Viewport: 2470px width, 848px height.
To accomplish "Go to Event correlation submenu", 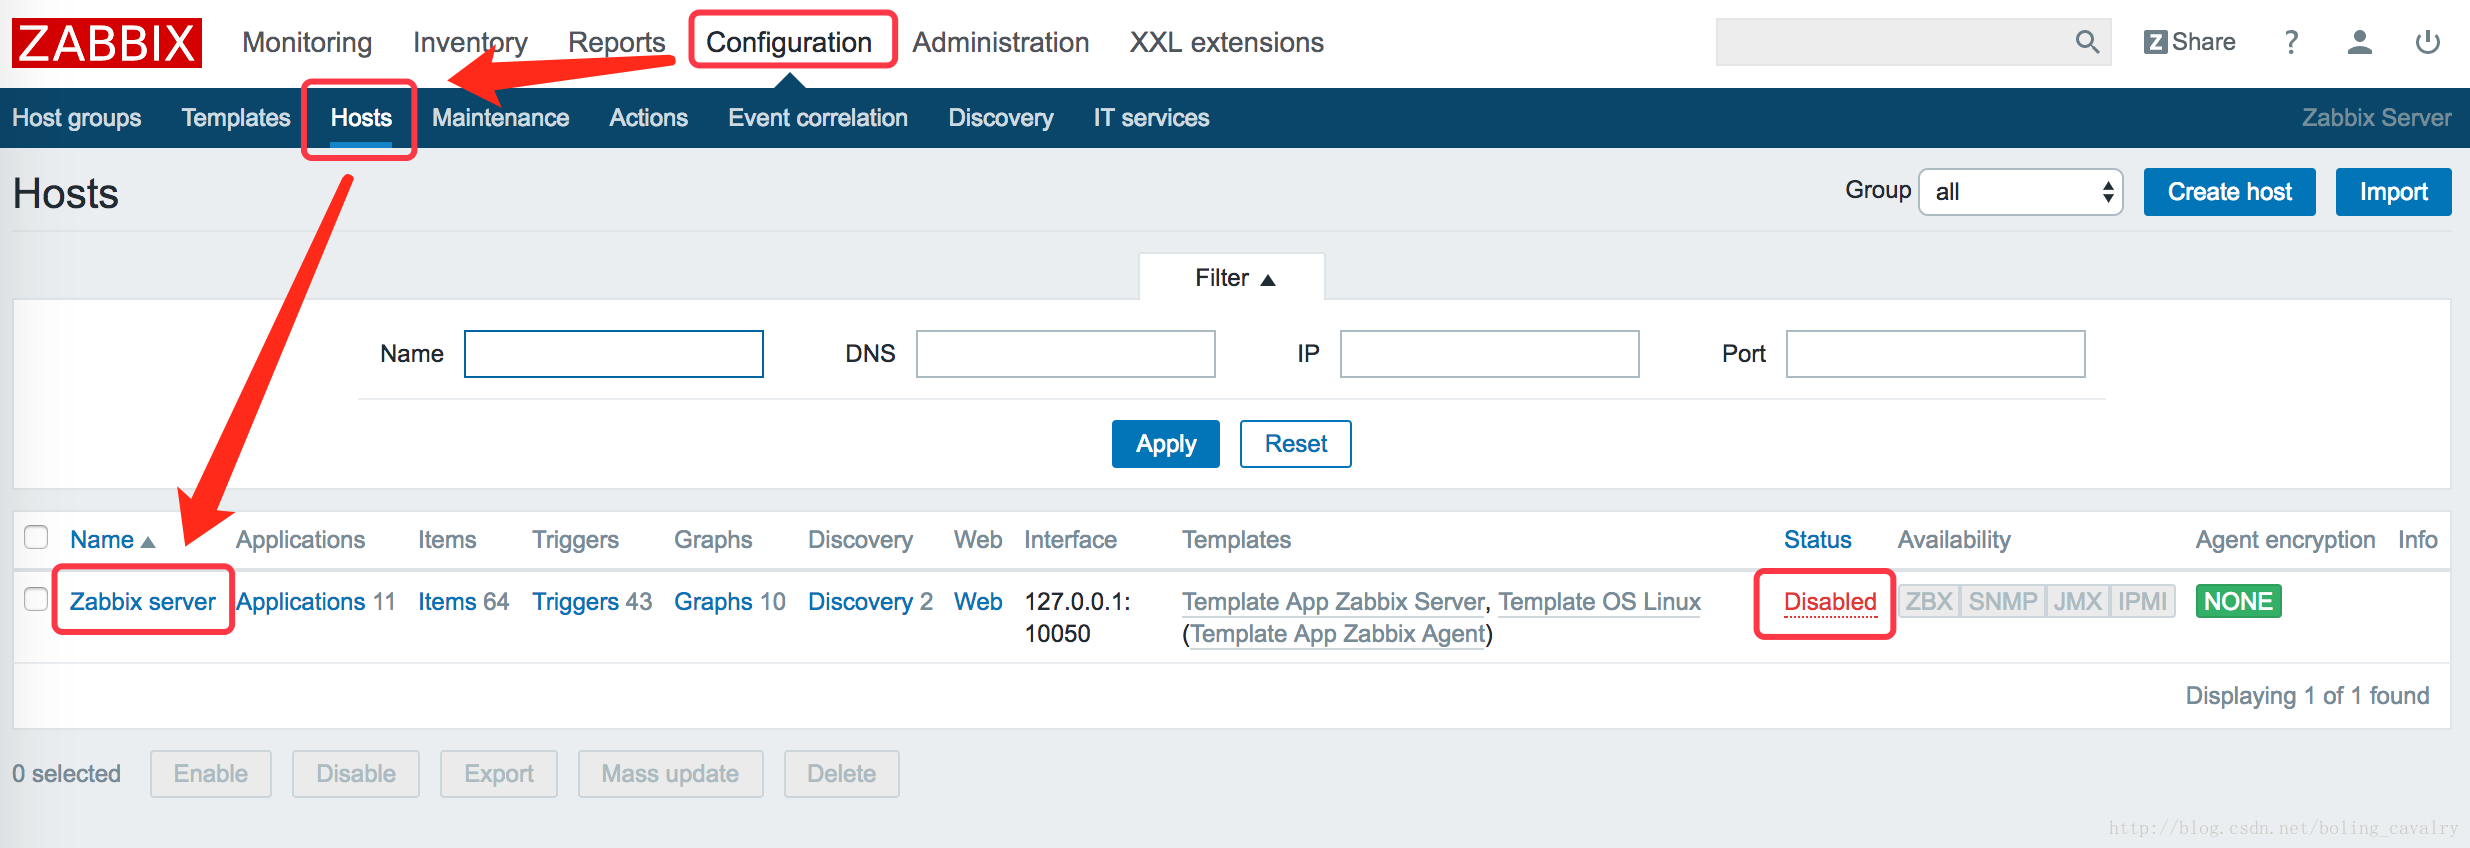I will coord(818,118).
